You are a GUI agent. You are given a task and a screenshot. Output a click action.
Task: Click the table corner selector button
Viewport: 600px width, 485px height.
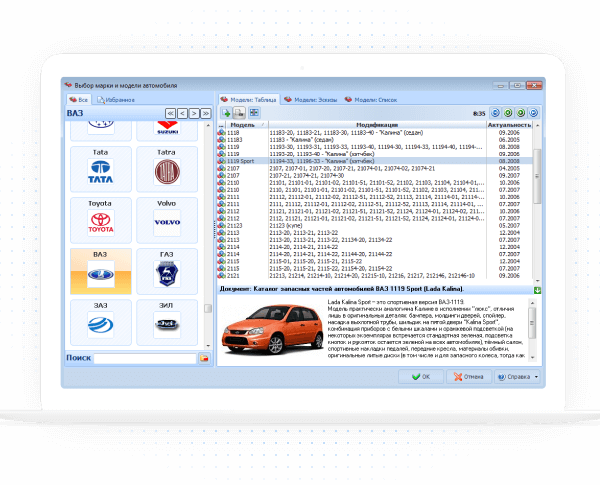pyautogui.click(x=221, y=125)
